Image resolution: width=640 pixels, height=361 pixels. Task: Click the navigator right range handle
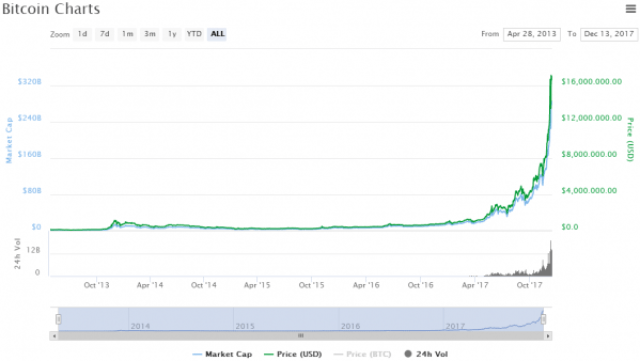pos(544,319)
